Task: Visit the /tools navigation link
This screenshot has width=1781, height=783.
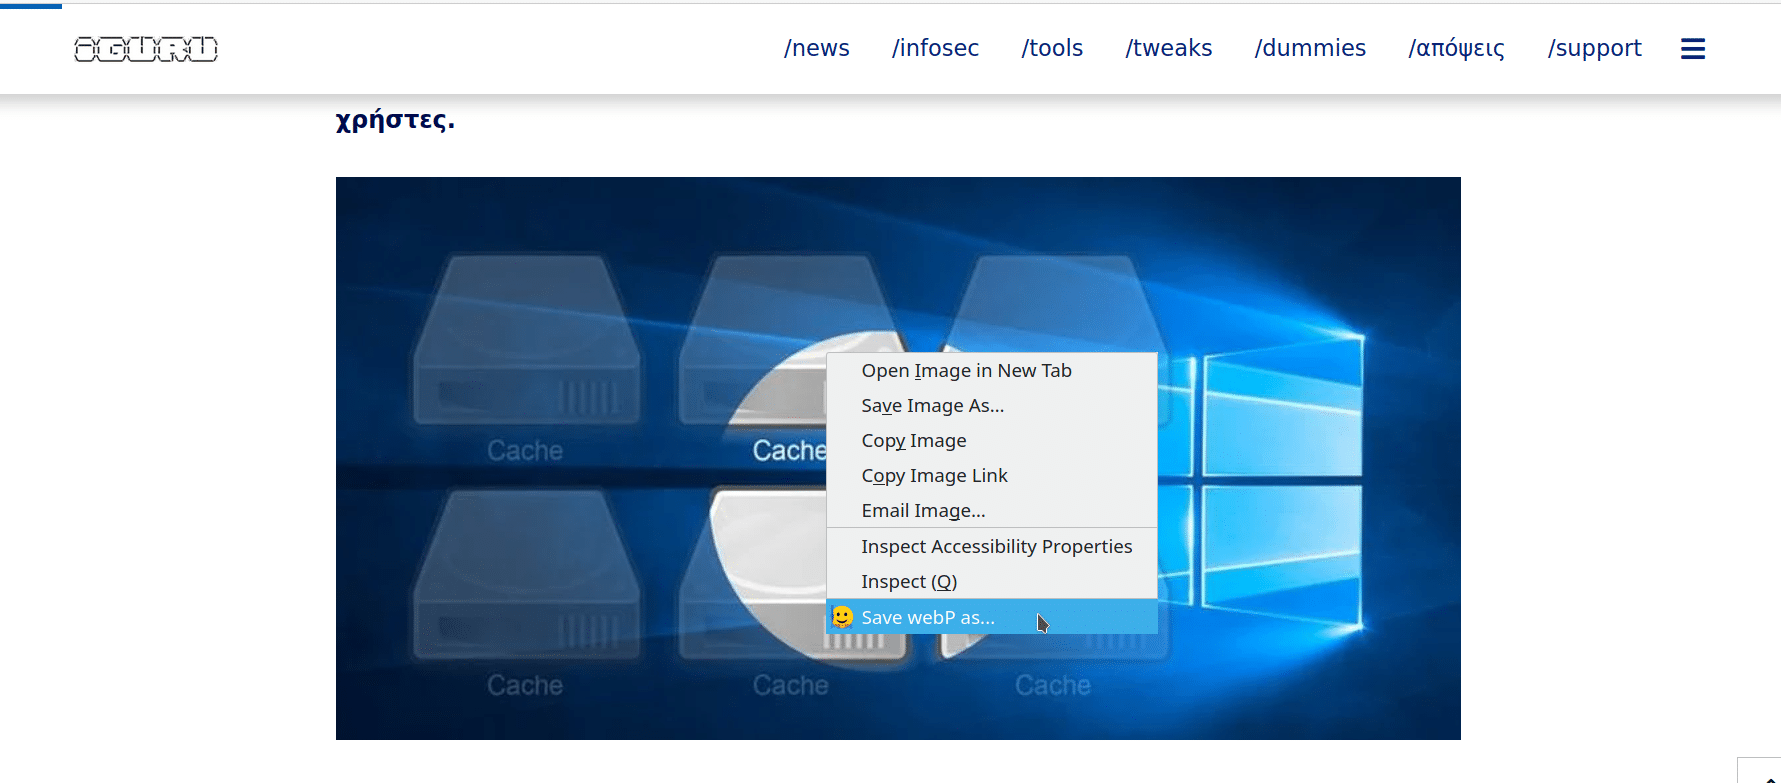Action: pyautogui.click(x=1052, y=48)
